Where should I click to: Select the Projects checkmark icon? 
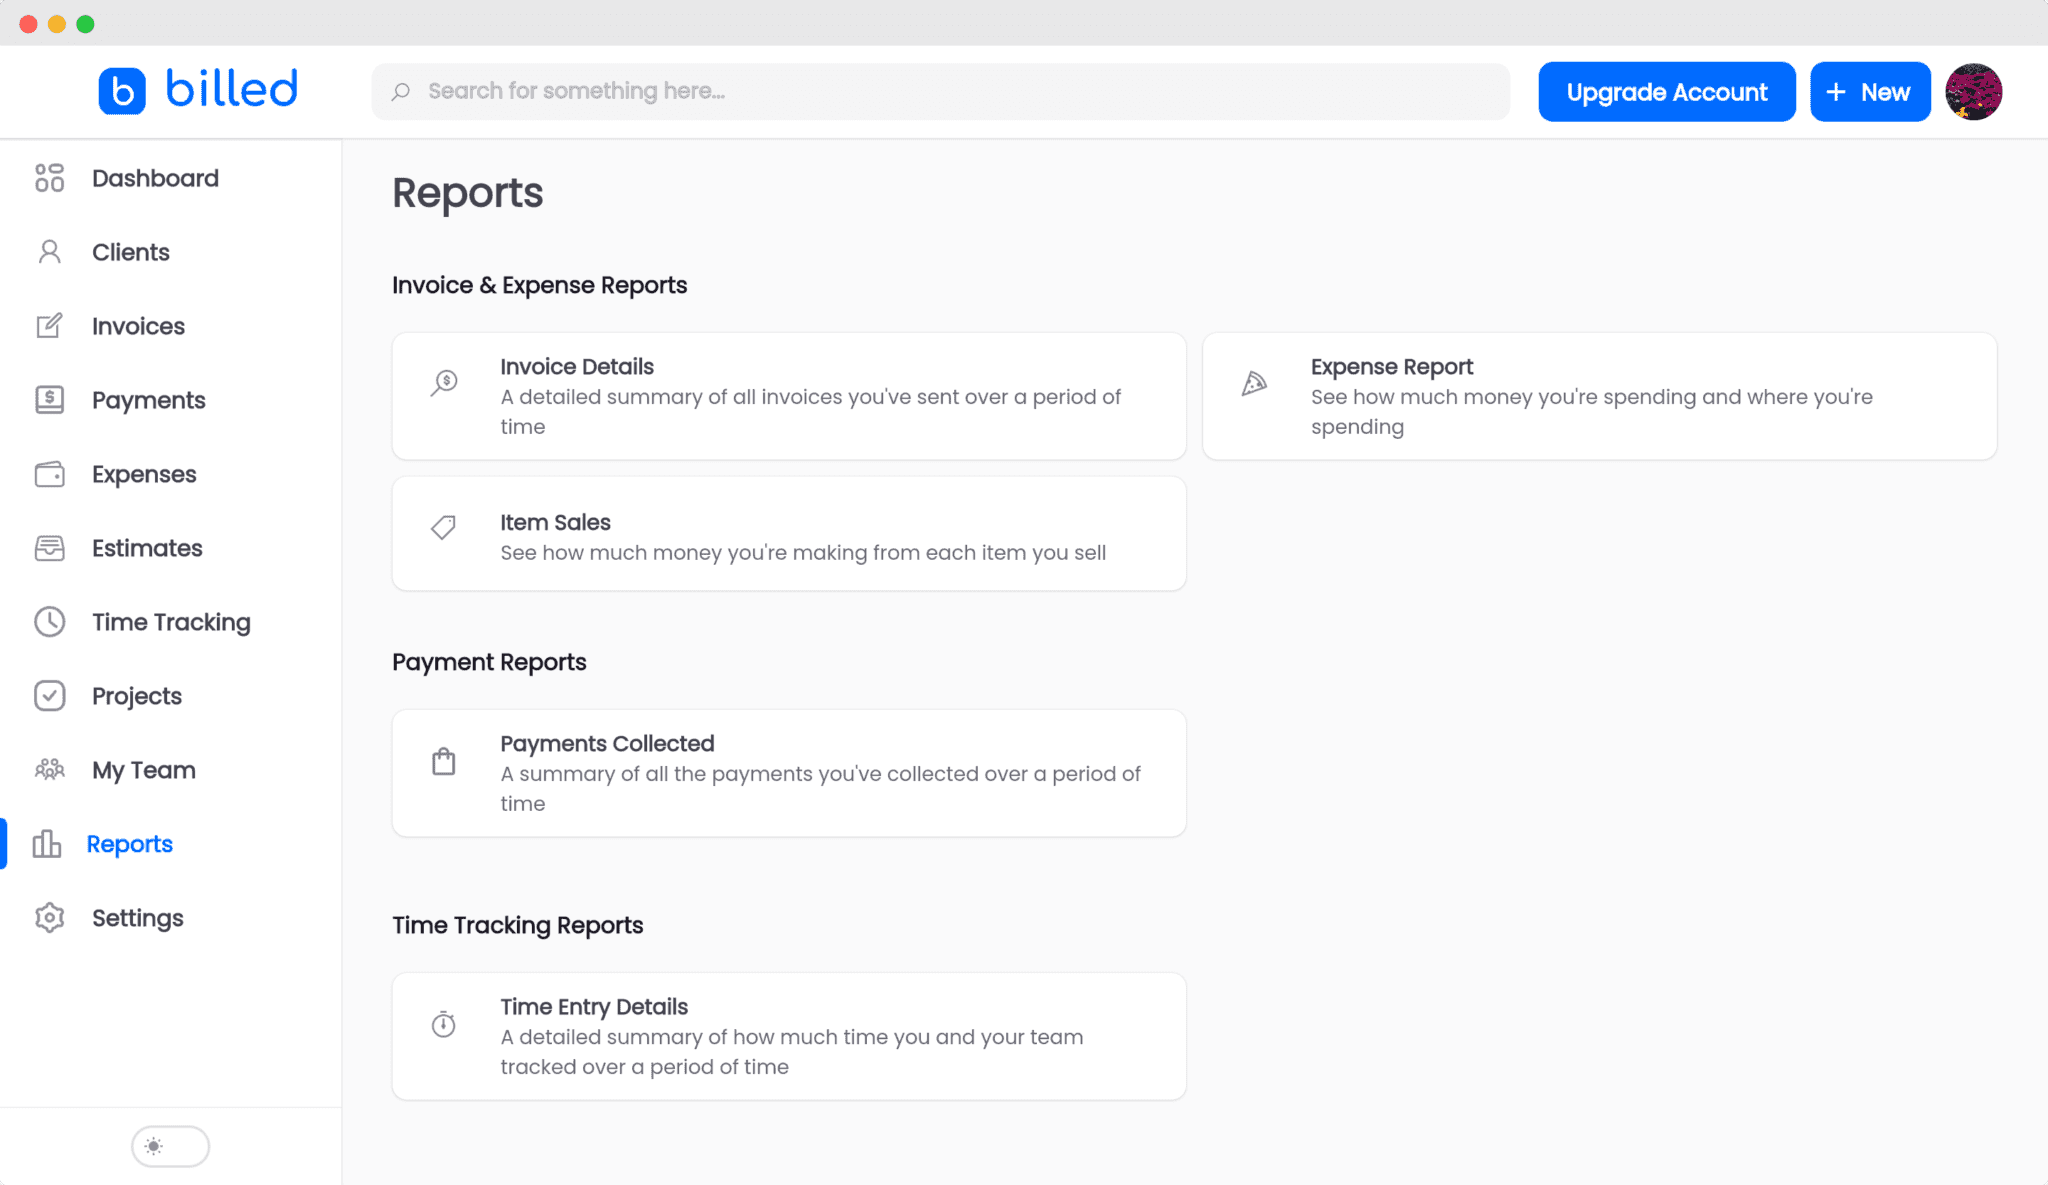(x=49, y=695)
